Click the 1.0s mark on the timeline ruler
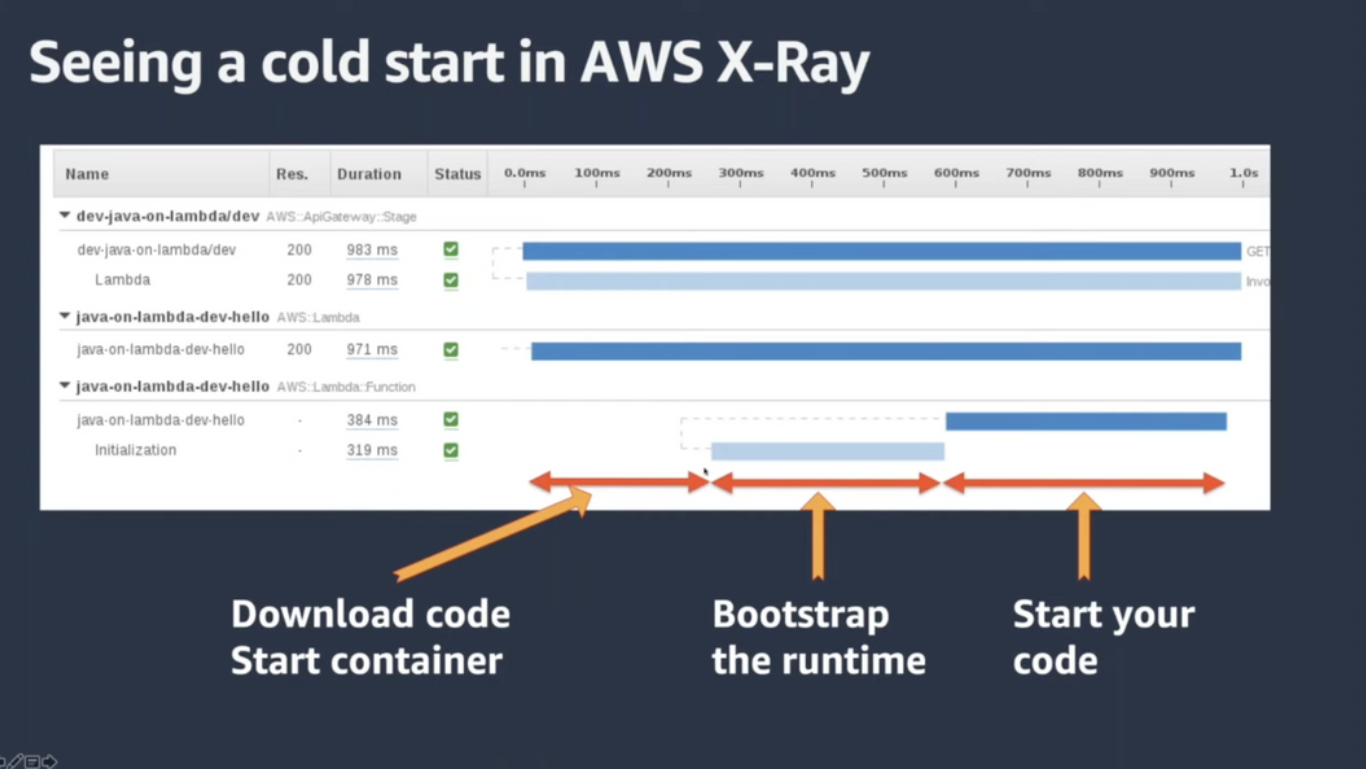This screenshot has width=1366, height=770. coord(1244,174)
